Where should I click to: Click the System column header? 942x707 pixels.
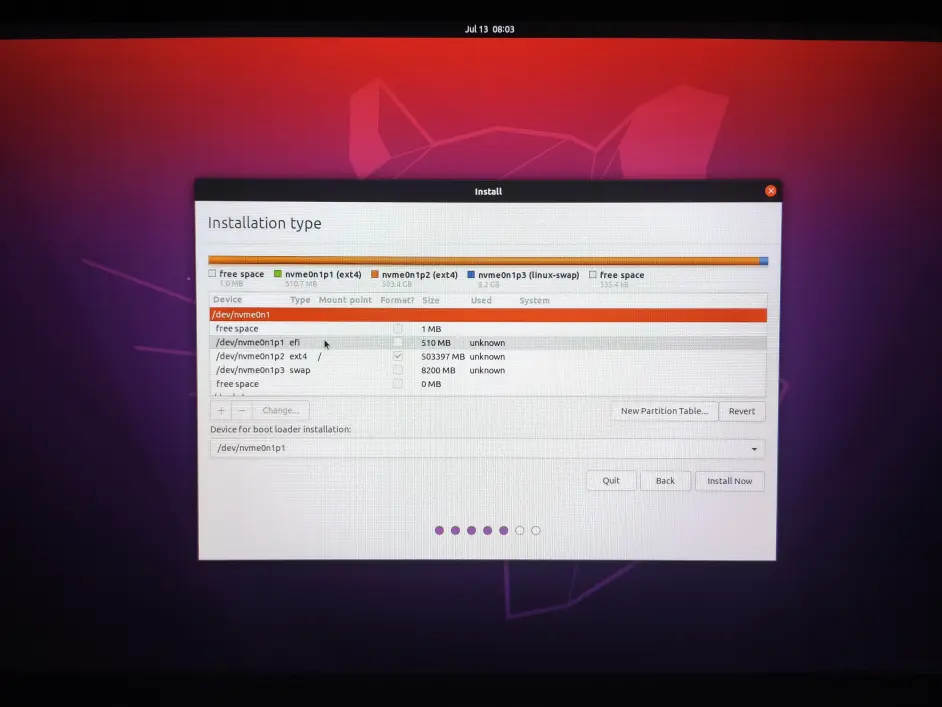click(x=534, y=300)
